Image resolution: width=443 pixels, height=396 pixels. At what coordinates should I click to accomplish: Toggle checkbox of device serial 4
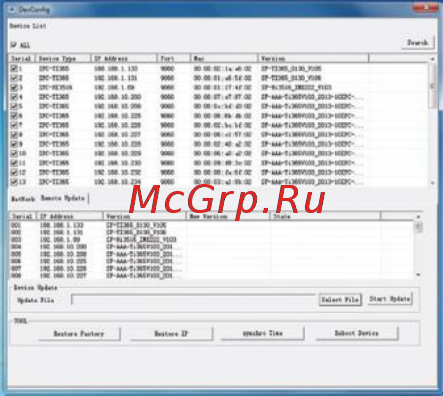point(14,97)
